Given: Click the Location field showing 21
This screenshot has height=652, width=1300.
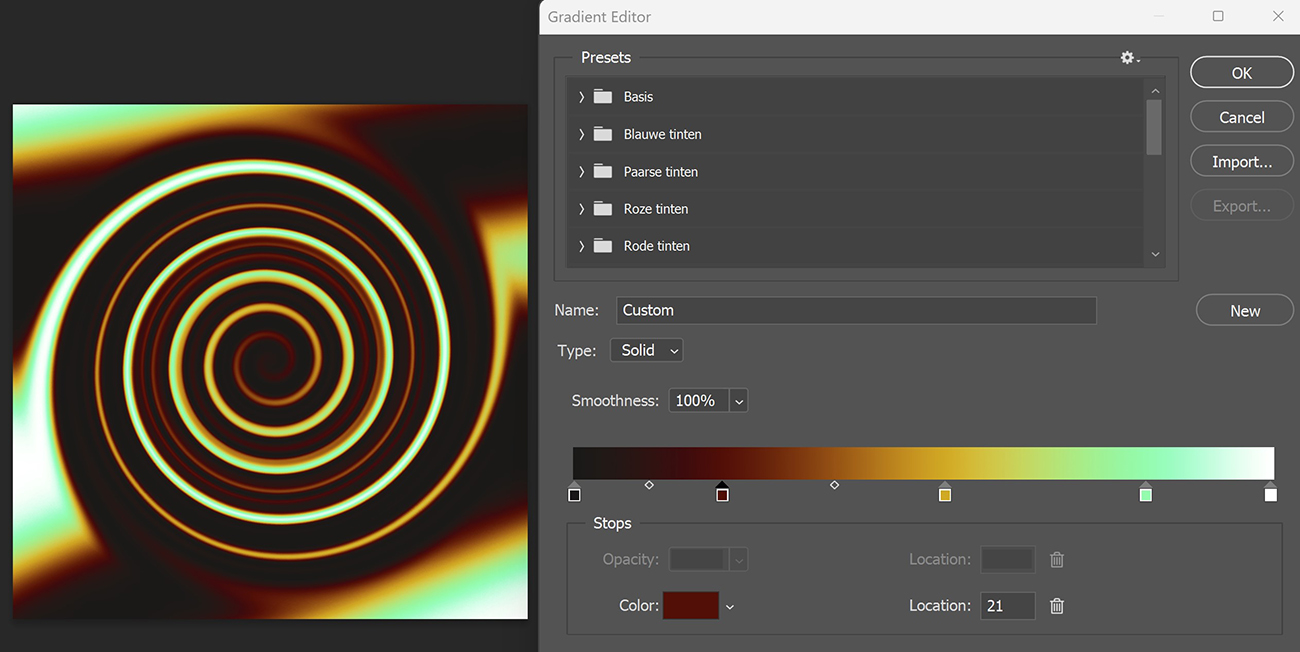Looking at the screenshot, I should [1007, 605].
